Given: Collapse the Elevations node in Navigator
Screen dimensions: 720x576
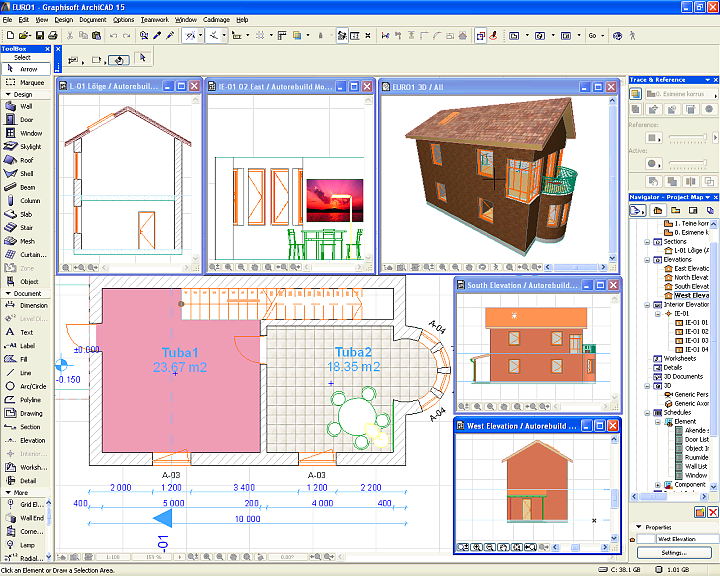Looking at the screenshot, I should (x=647, y=260).
